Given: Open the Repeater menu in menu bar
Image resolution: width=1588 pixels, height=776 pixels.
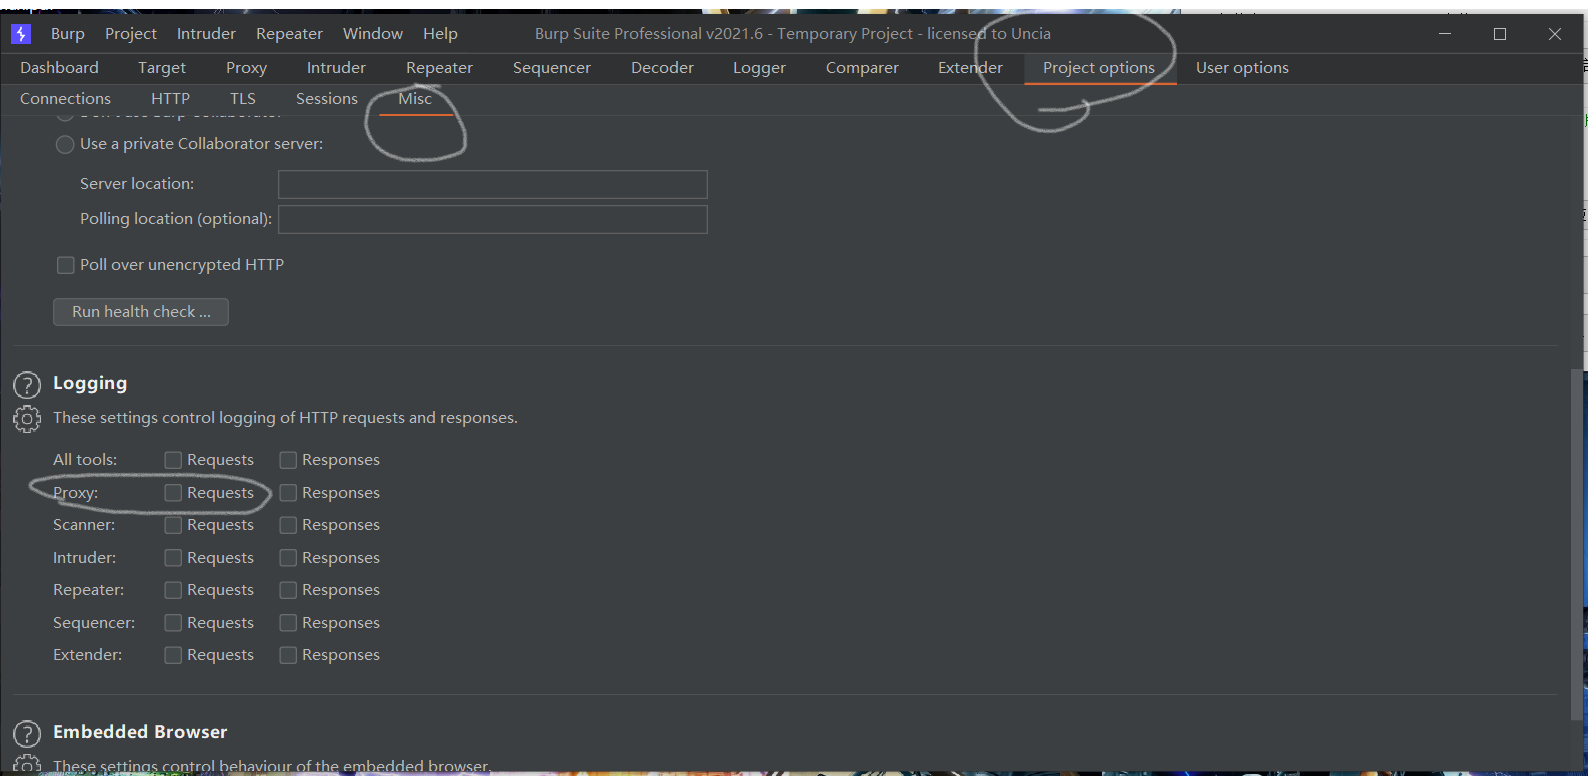Looking at the screenshot, I should tap(289, 34).
